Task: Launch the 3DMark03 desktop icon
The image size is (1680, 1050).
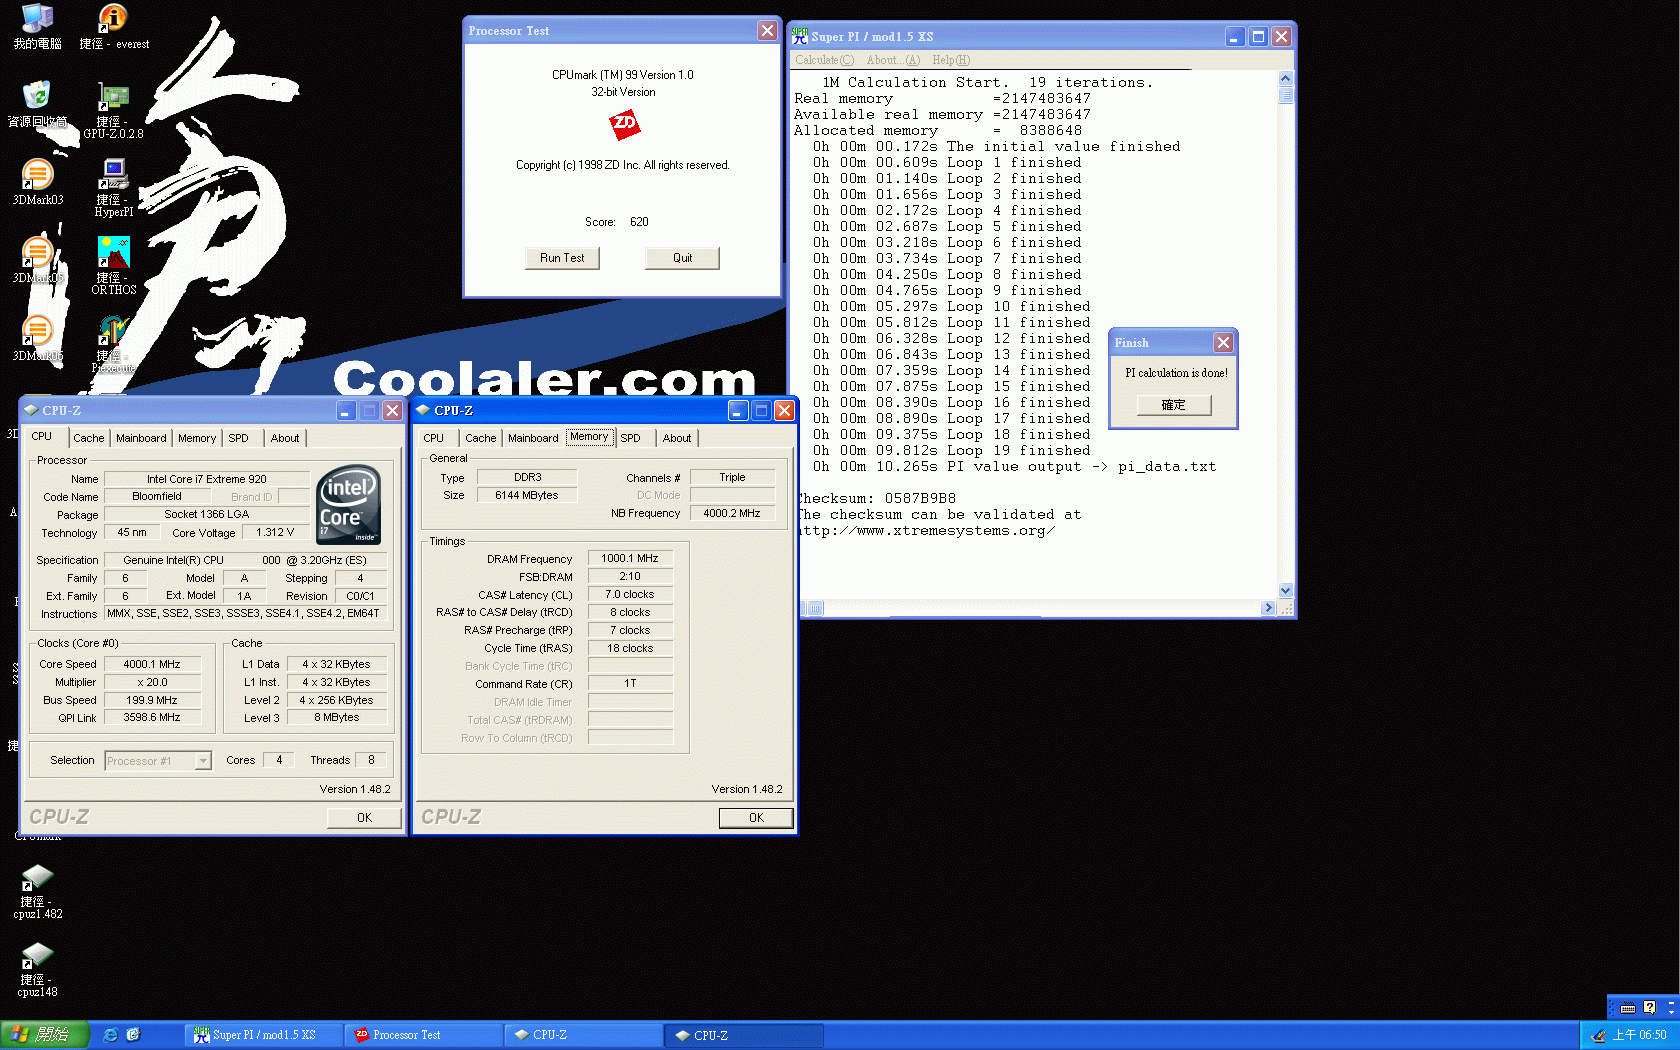Action: tap(37, 174)
